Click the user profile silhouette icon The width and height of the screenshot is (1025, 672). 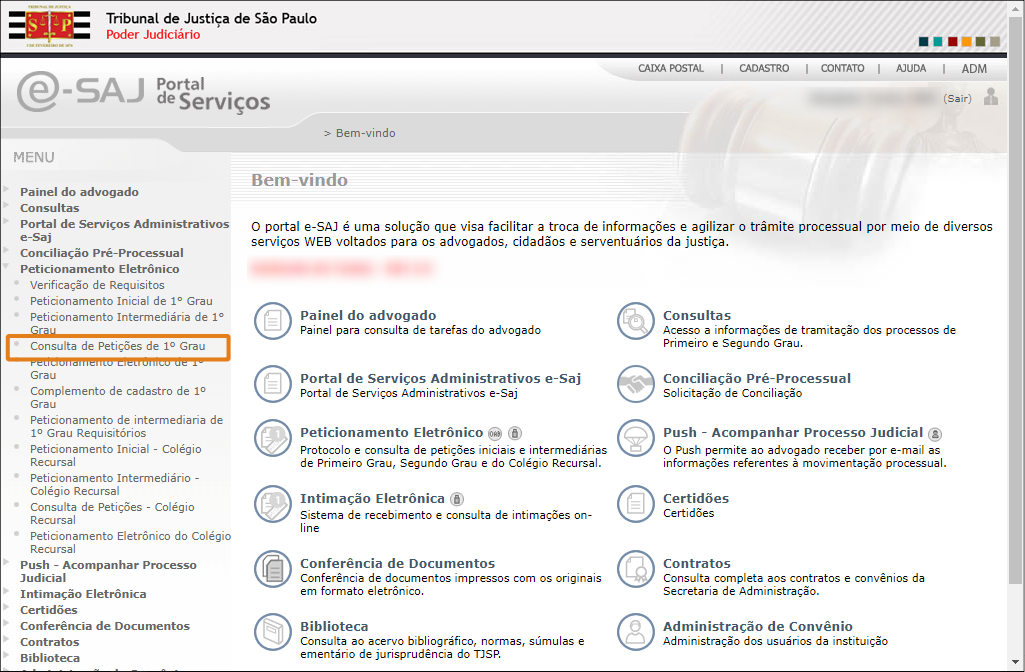tap(991, 97)
